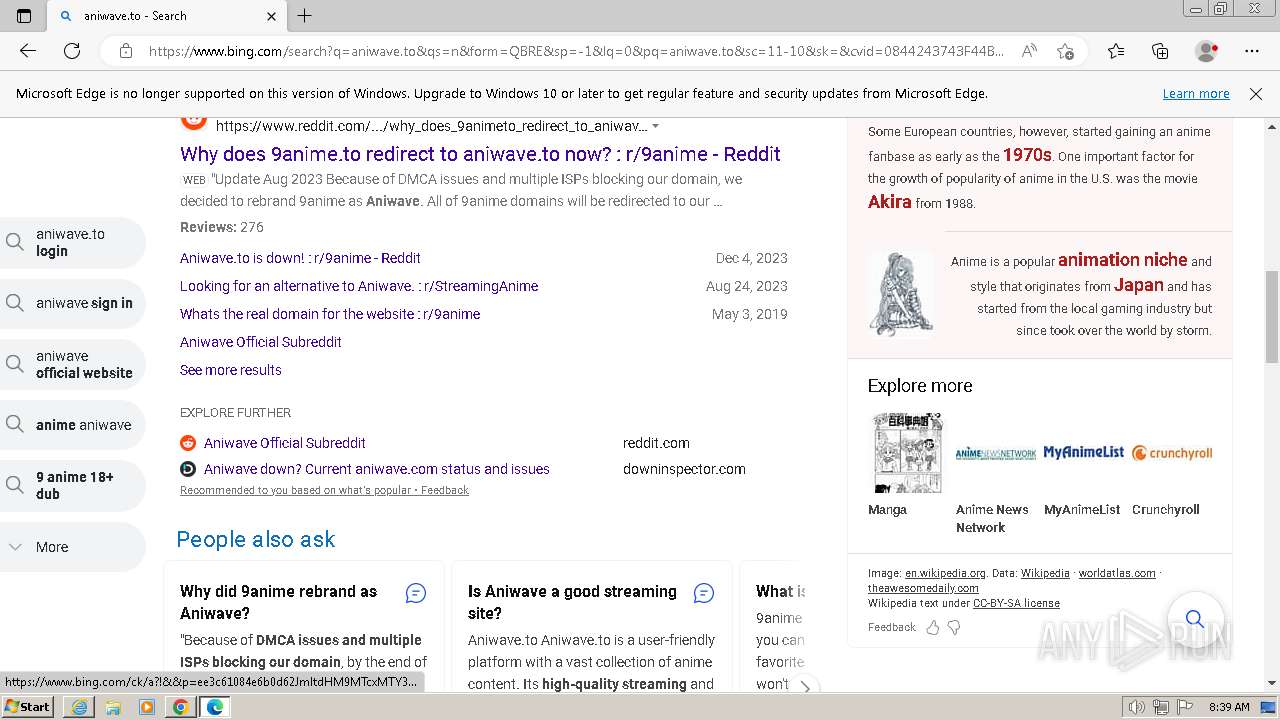Open en.wikipedia.org image source link

[945, 573]
